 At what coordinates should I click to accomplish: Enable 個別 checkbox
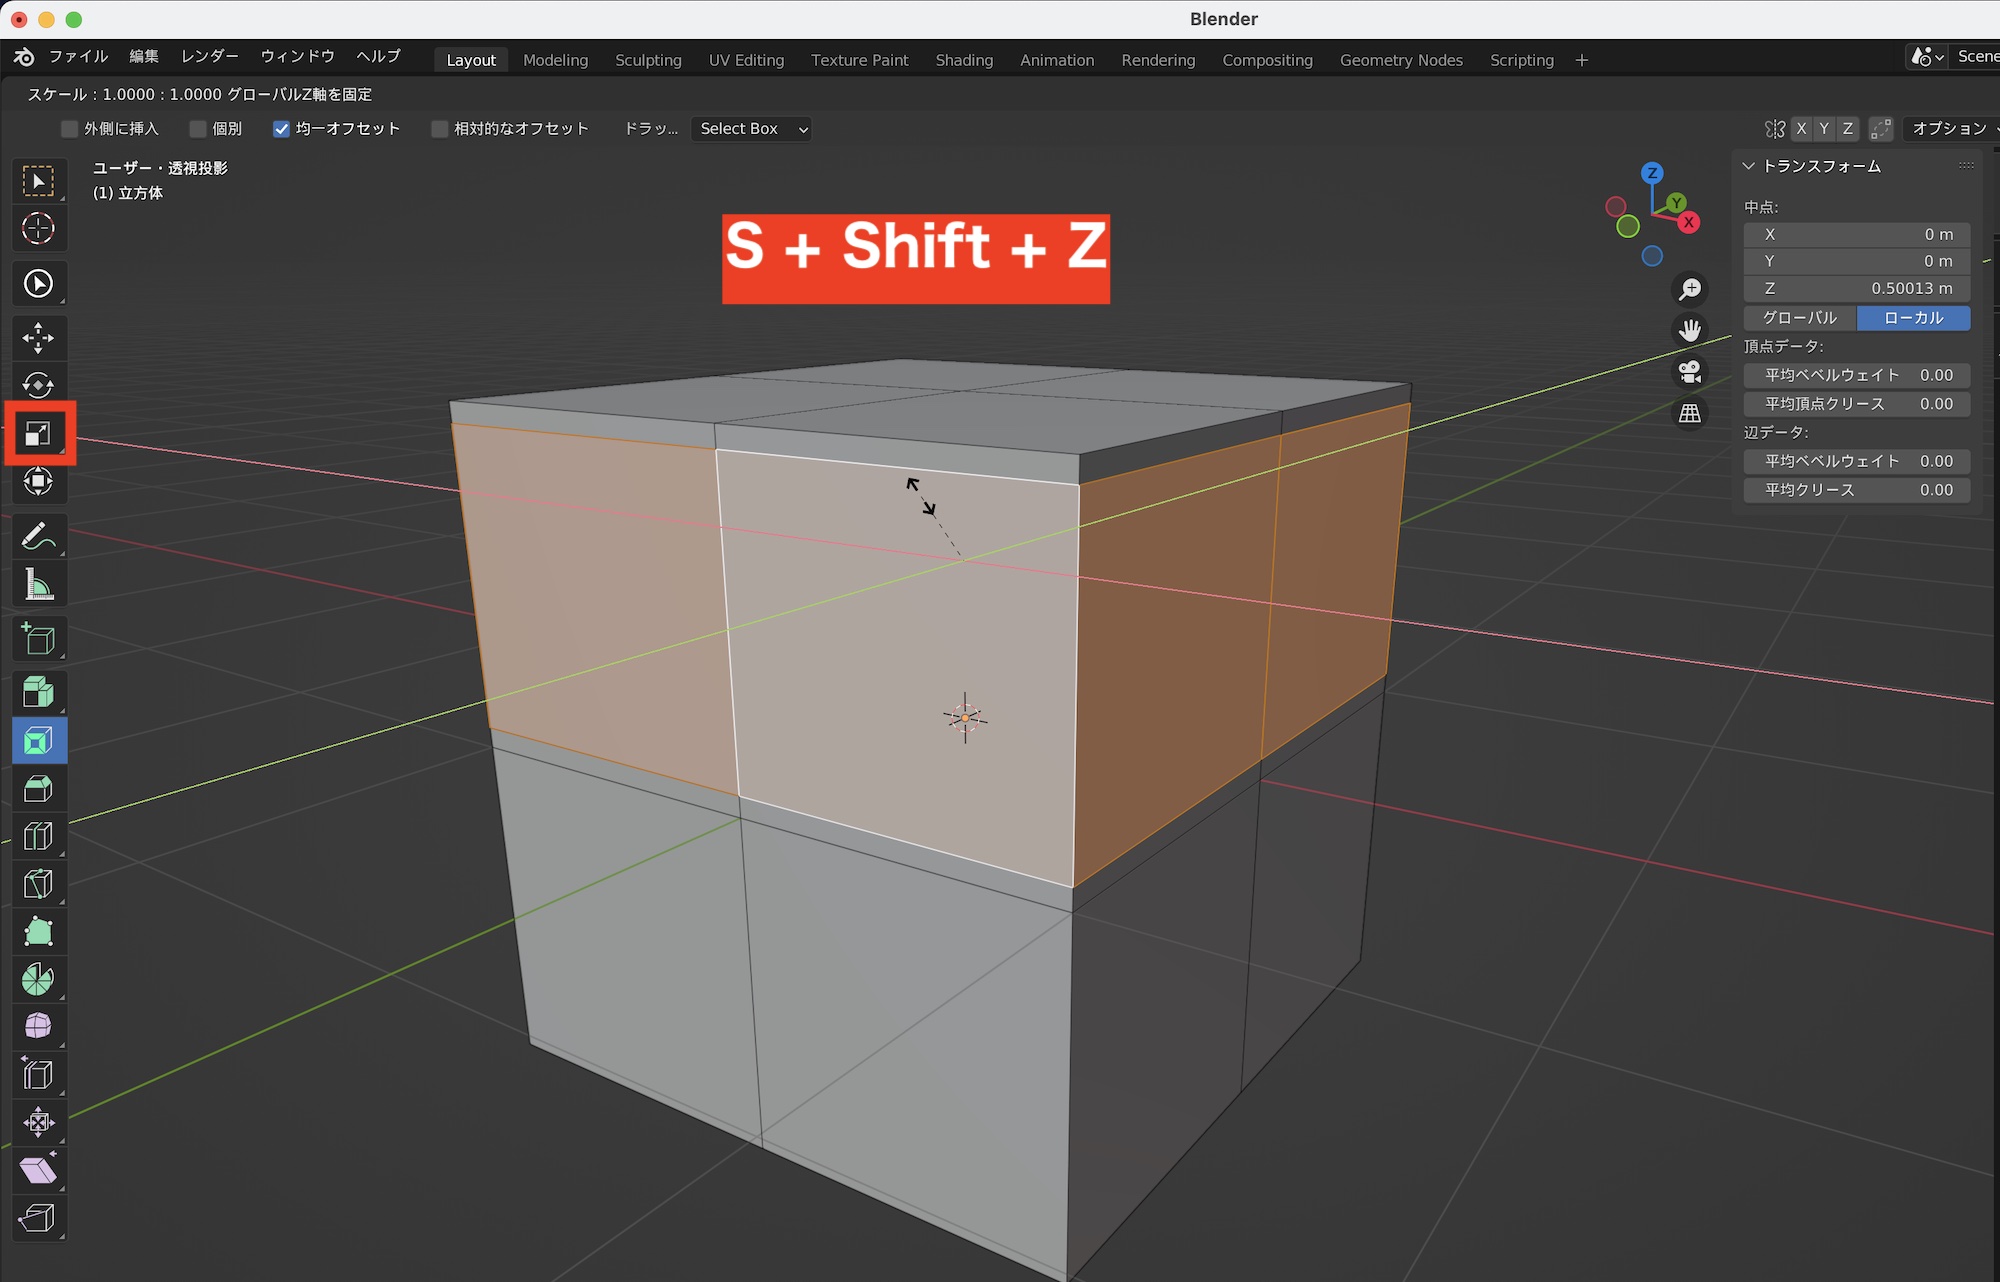pyautogui.click(x=198, y=129)
